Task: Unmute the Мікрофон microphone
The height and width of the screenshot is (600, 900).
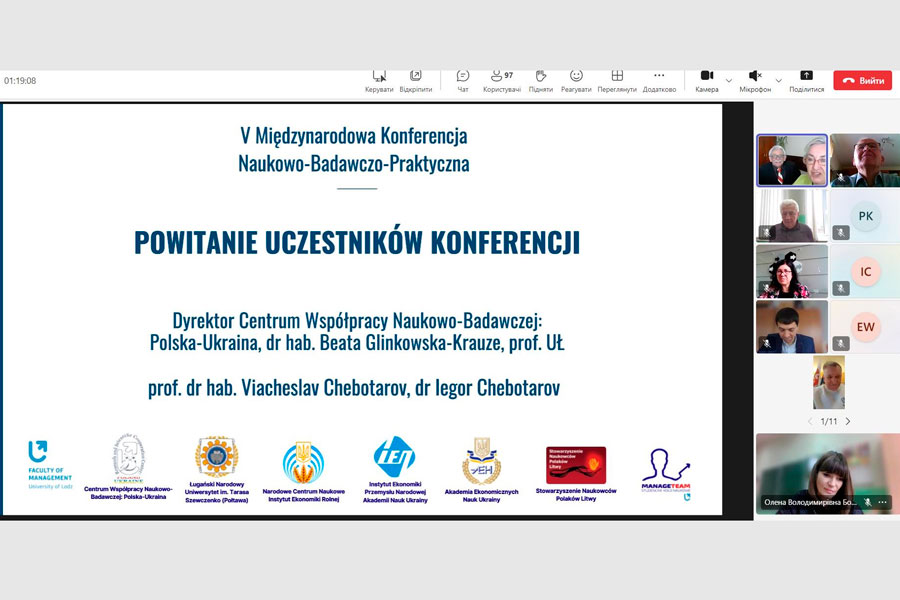Action: [755, 81]
